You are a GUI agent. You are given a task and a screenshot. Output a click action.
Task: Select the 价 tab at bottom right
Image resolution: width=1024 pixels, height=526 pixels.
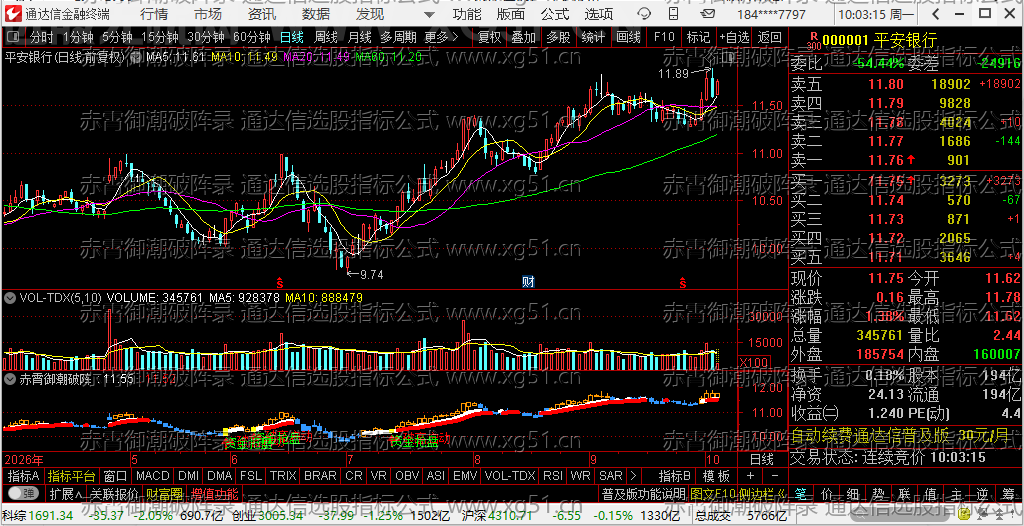(827, 493)
